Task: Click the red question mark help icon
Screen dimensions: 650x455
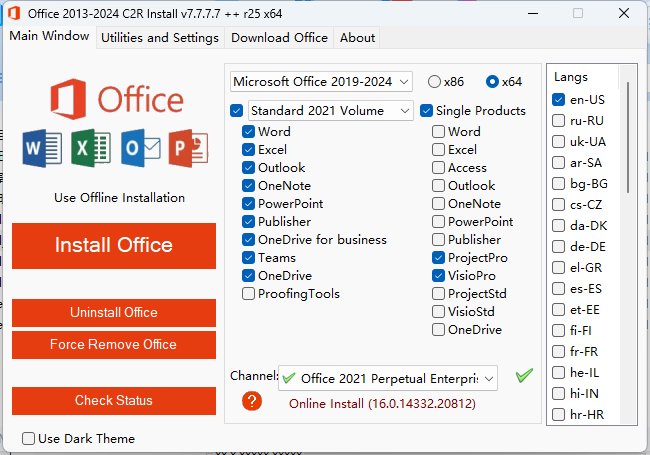Action: coord(252,401)
